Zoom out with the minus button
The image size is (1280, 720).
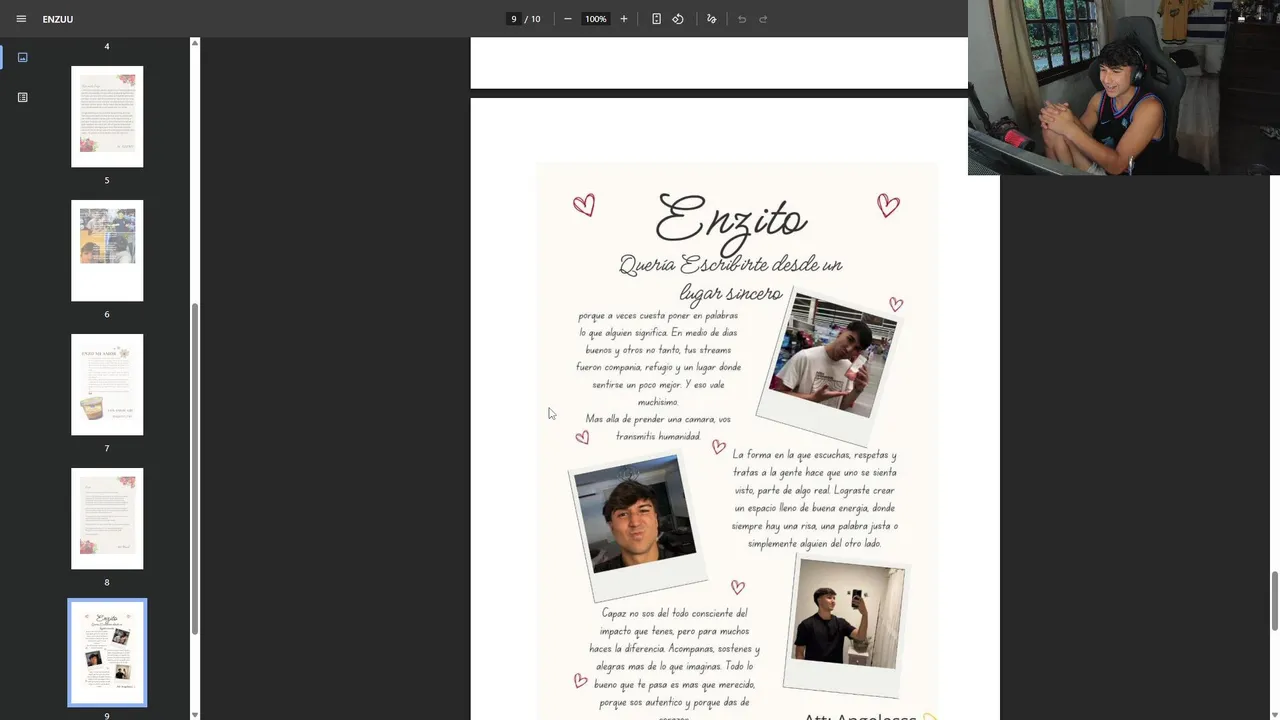(568, 19)
